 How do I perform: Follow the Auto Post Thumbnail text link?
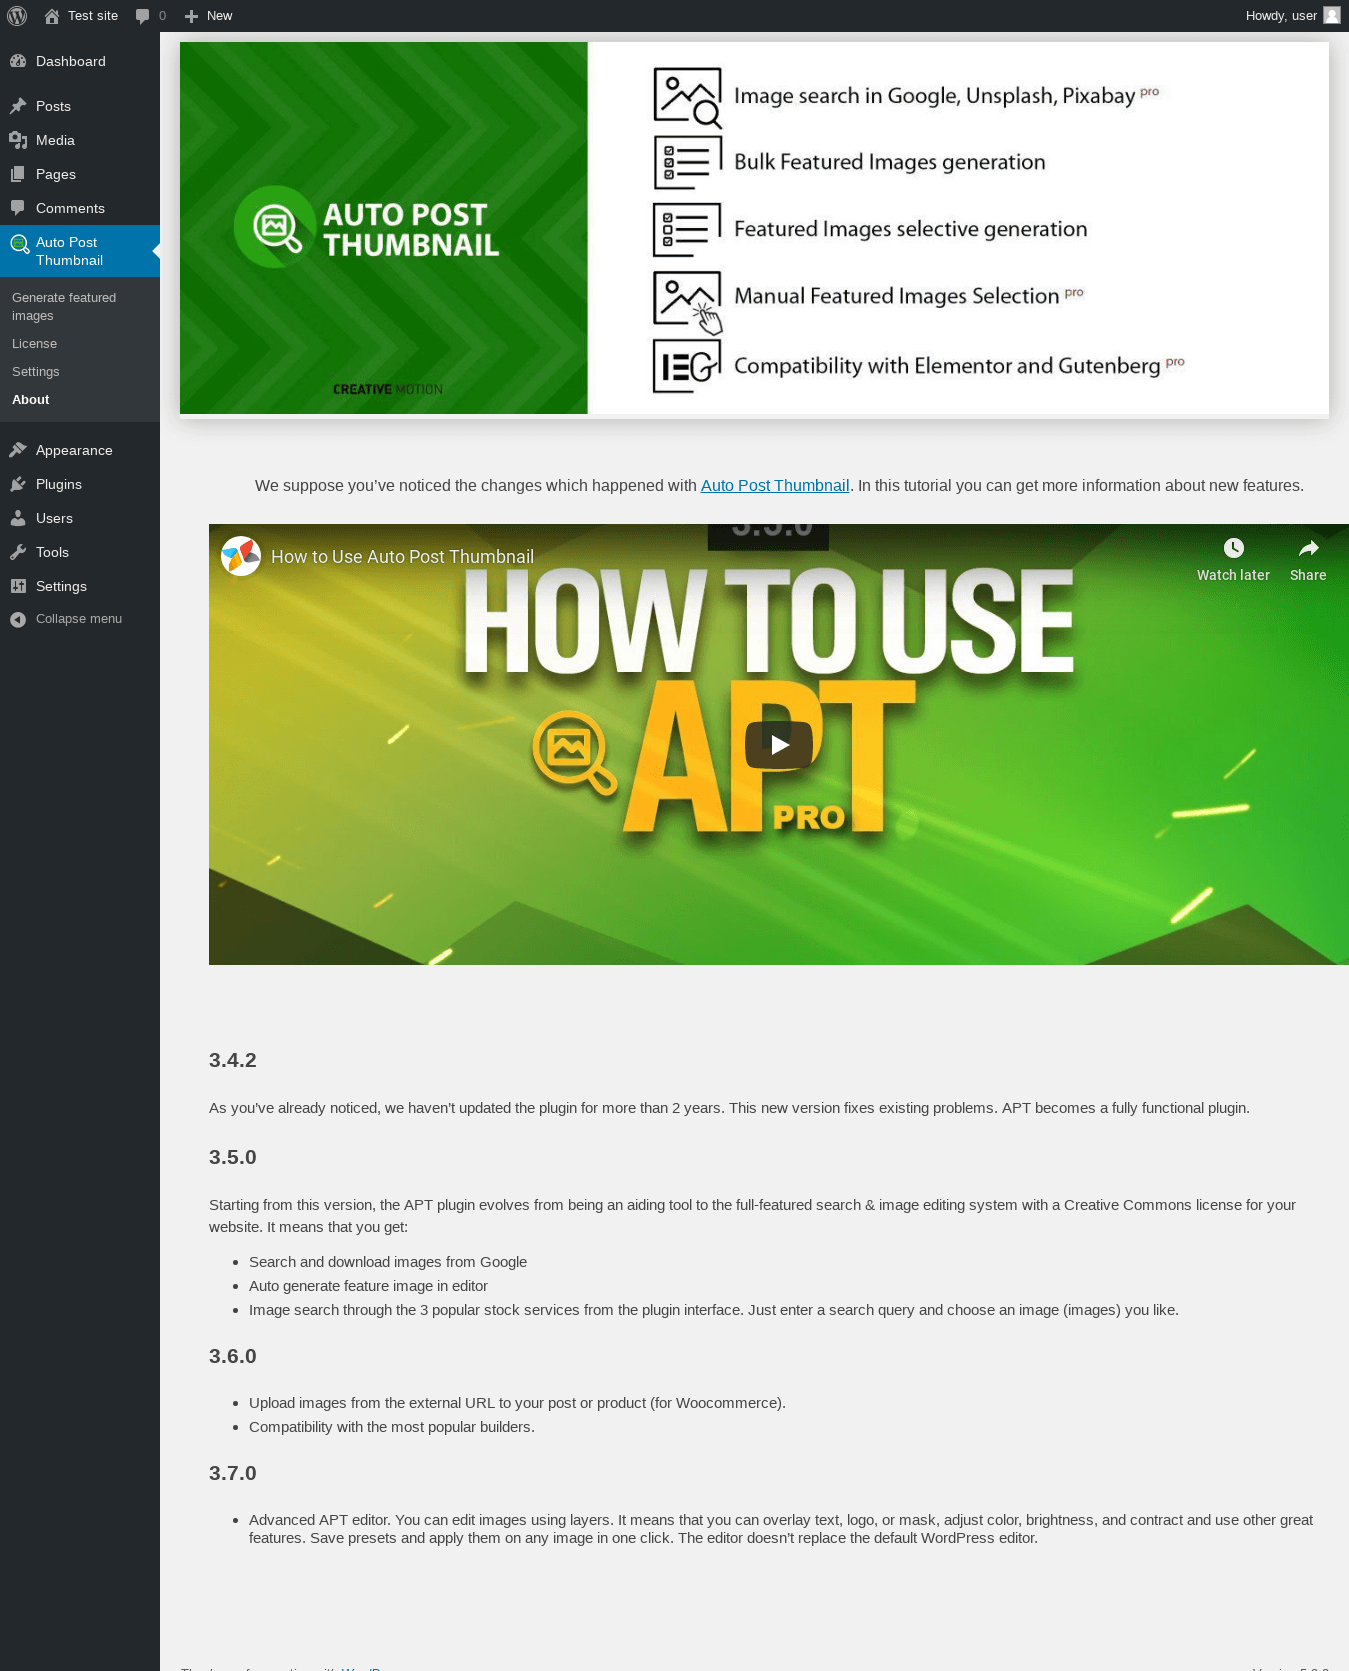click(x=775, y=485)
